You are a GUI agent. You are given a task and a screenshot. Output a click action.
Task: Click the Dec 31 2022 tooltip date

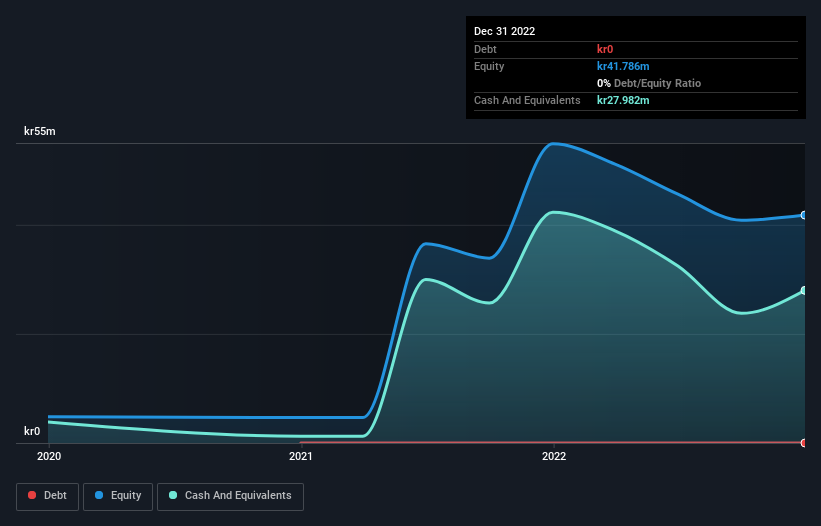click(x=504, y=31)
